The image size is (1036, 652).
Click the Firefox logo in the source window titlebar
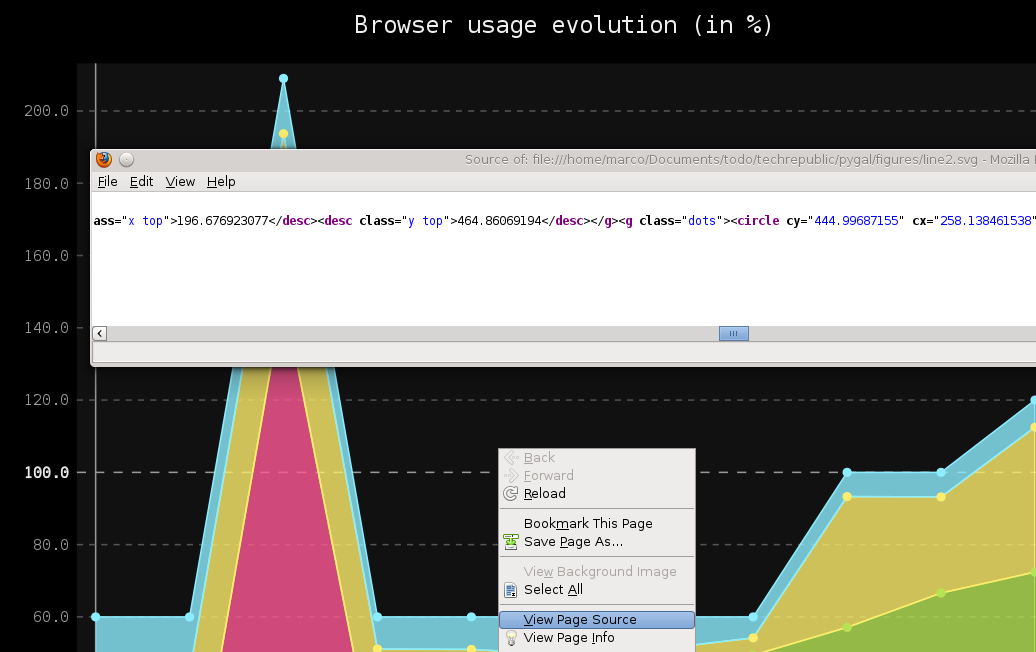click(x=103, y=159)
